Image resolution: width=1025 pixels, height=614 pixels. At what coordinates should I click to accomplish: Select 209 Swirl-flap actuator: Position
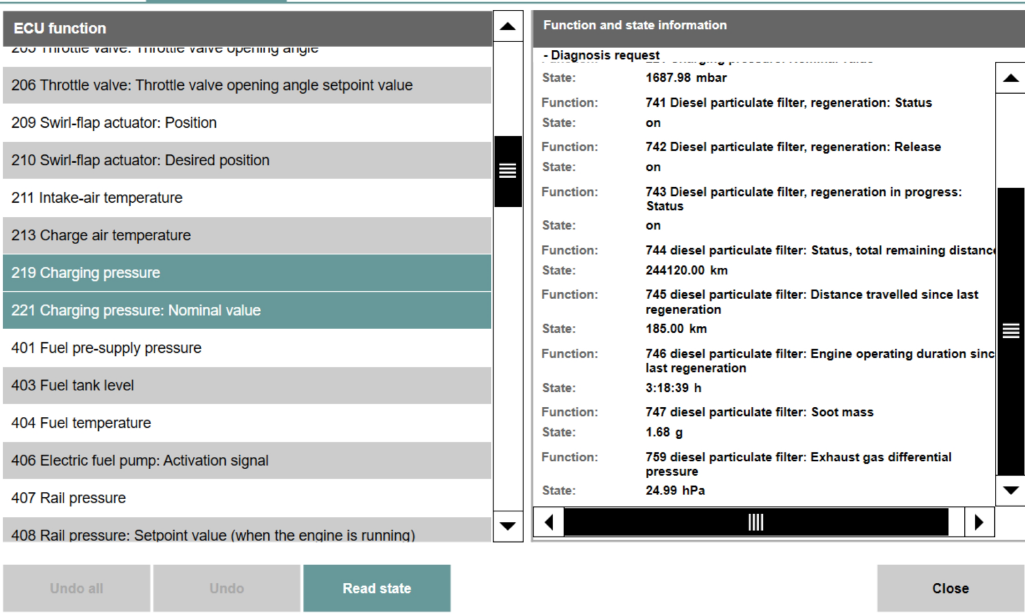click(246, 123)
